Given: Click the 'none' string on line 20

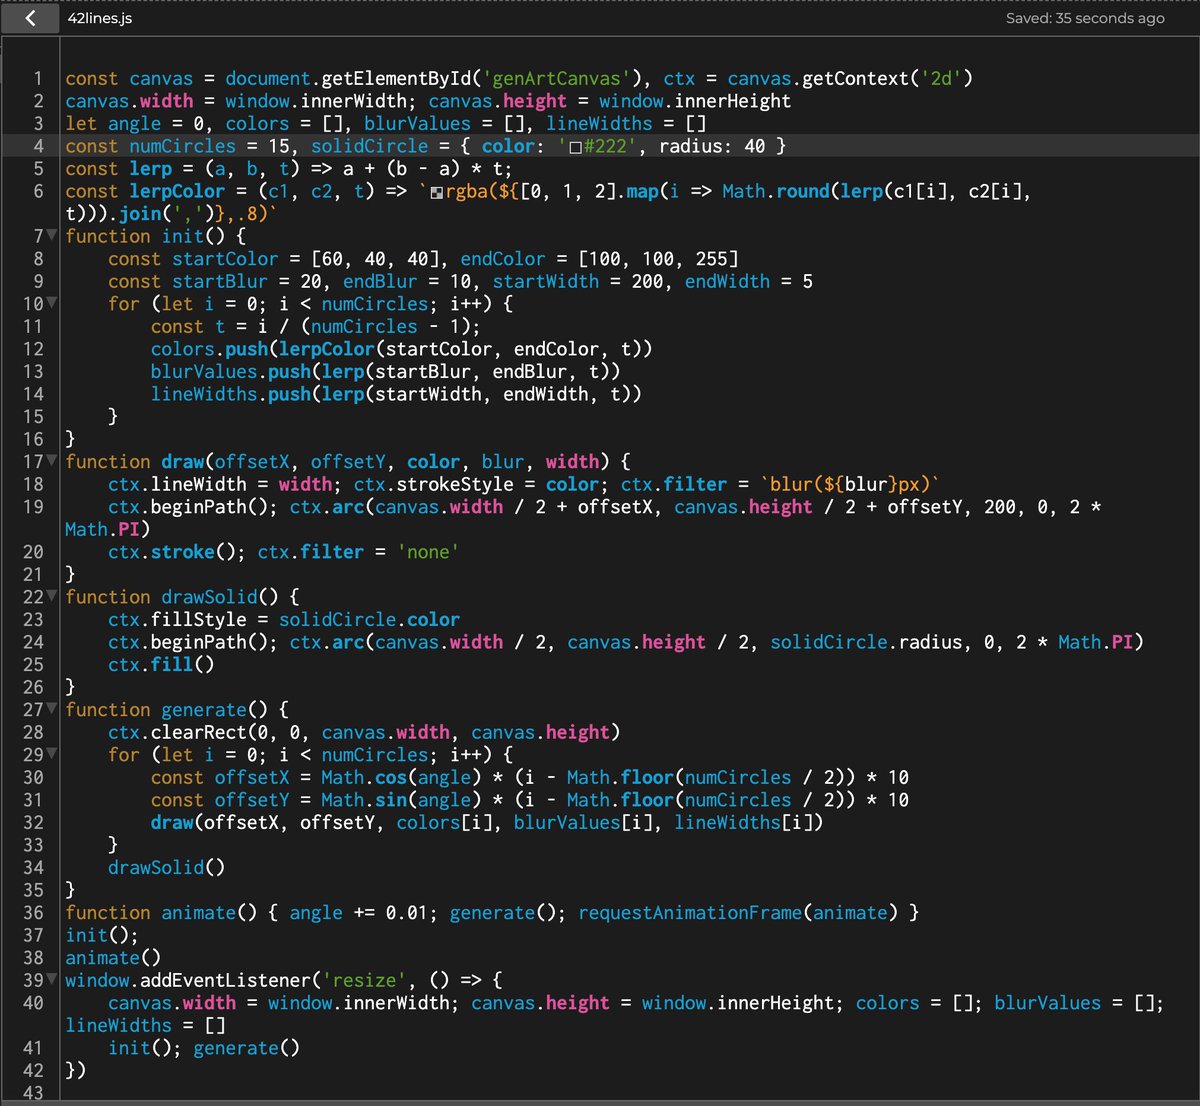Looking at the screenshot, I should pyautogui.click(x=428, y=552).
